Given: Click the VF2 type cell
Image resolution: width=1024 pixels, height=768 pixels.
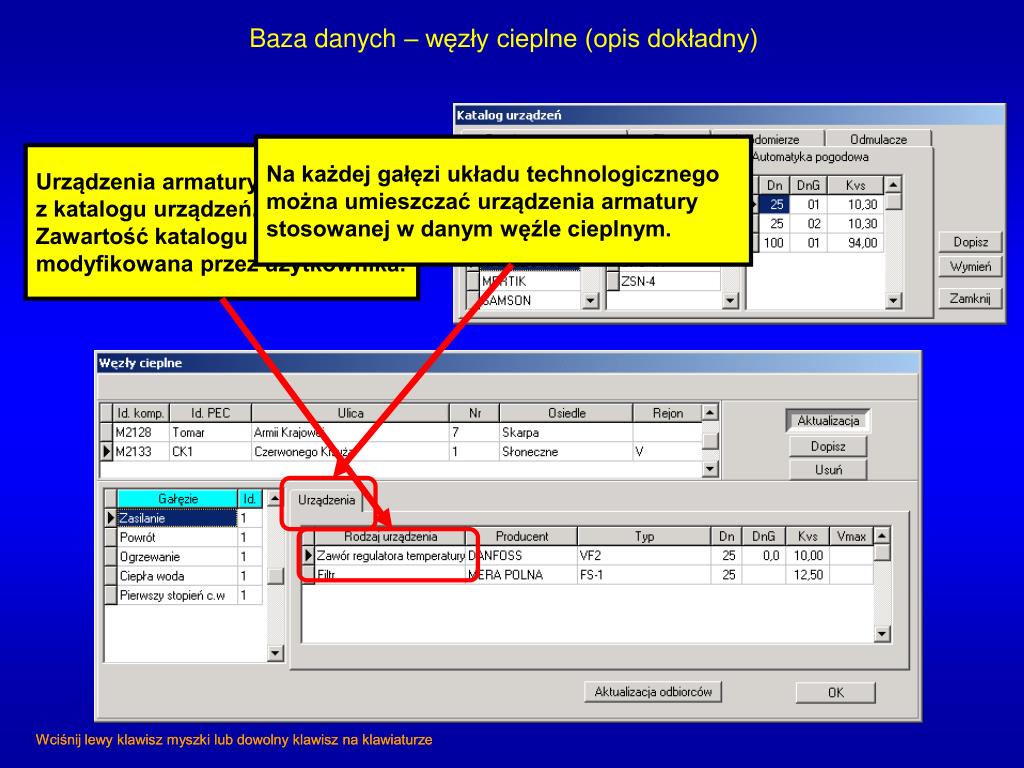Looking at the screenshot, I should (x=643, y=556).
